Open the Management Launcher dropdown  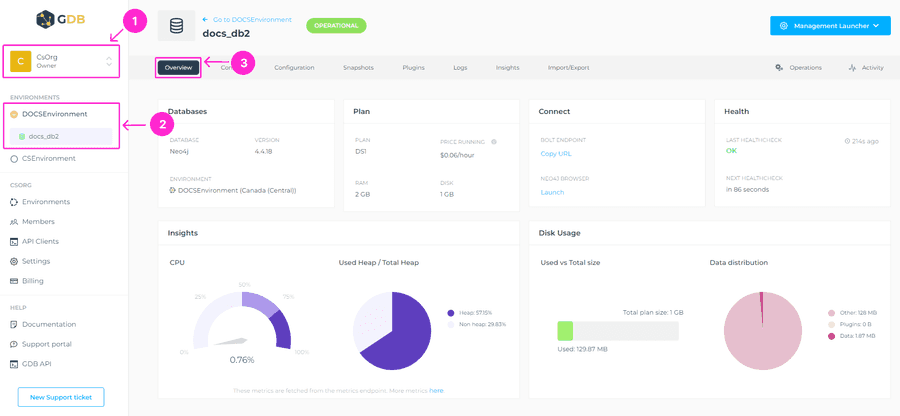830,26
